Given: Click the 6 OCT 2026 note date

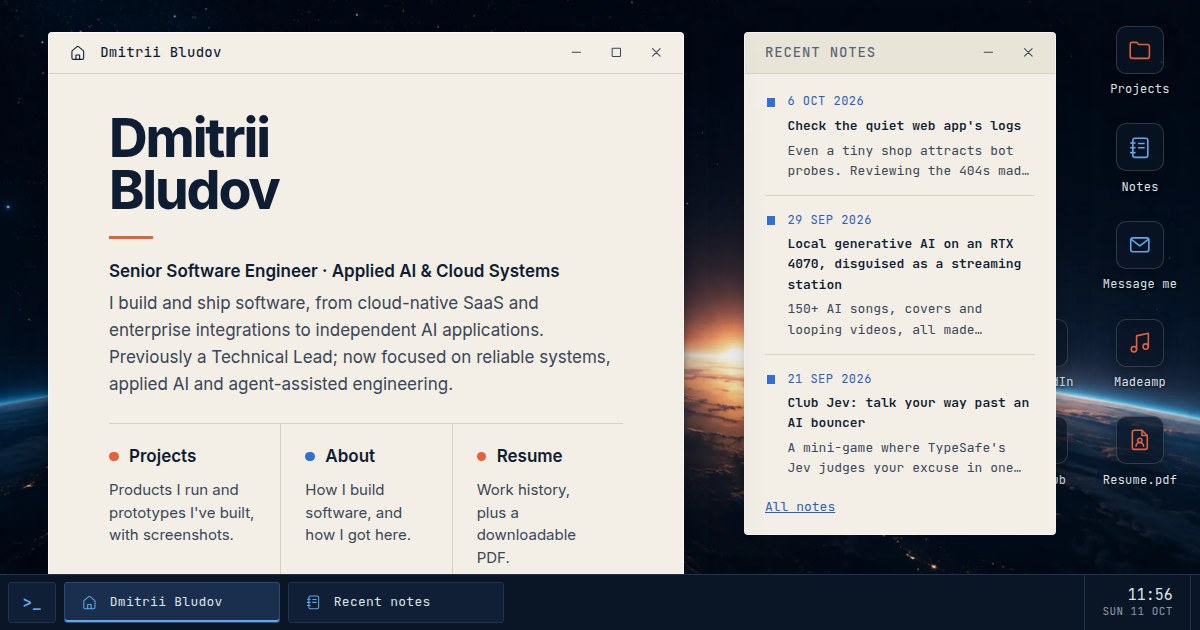Looking at the screenshot, I should click(826, 101).
